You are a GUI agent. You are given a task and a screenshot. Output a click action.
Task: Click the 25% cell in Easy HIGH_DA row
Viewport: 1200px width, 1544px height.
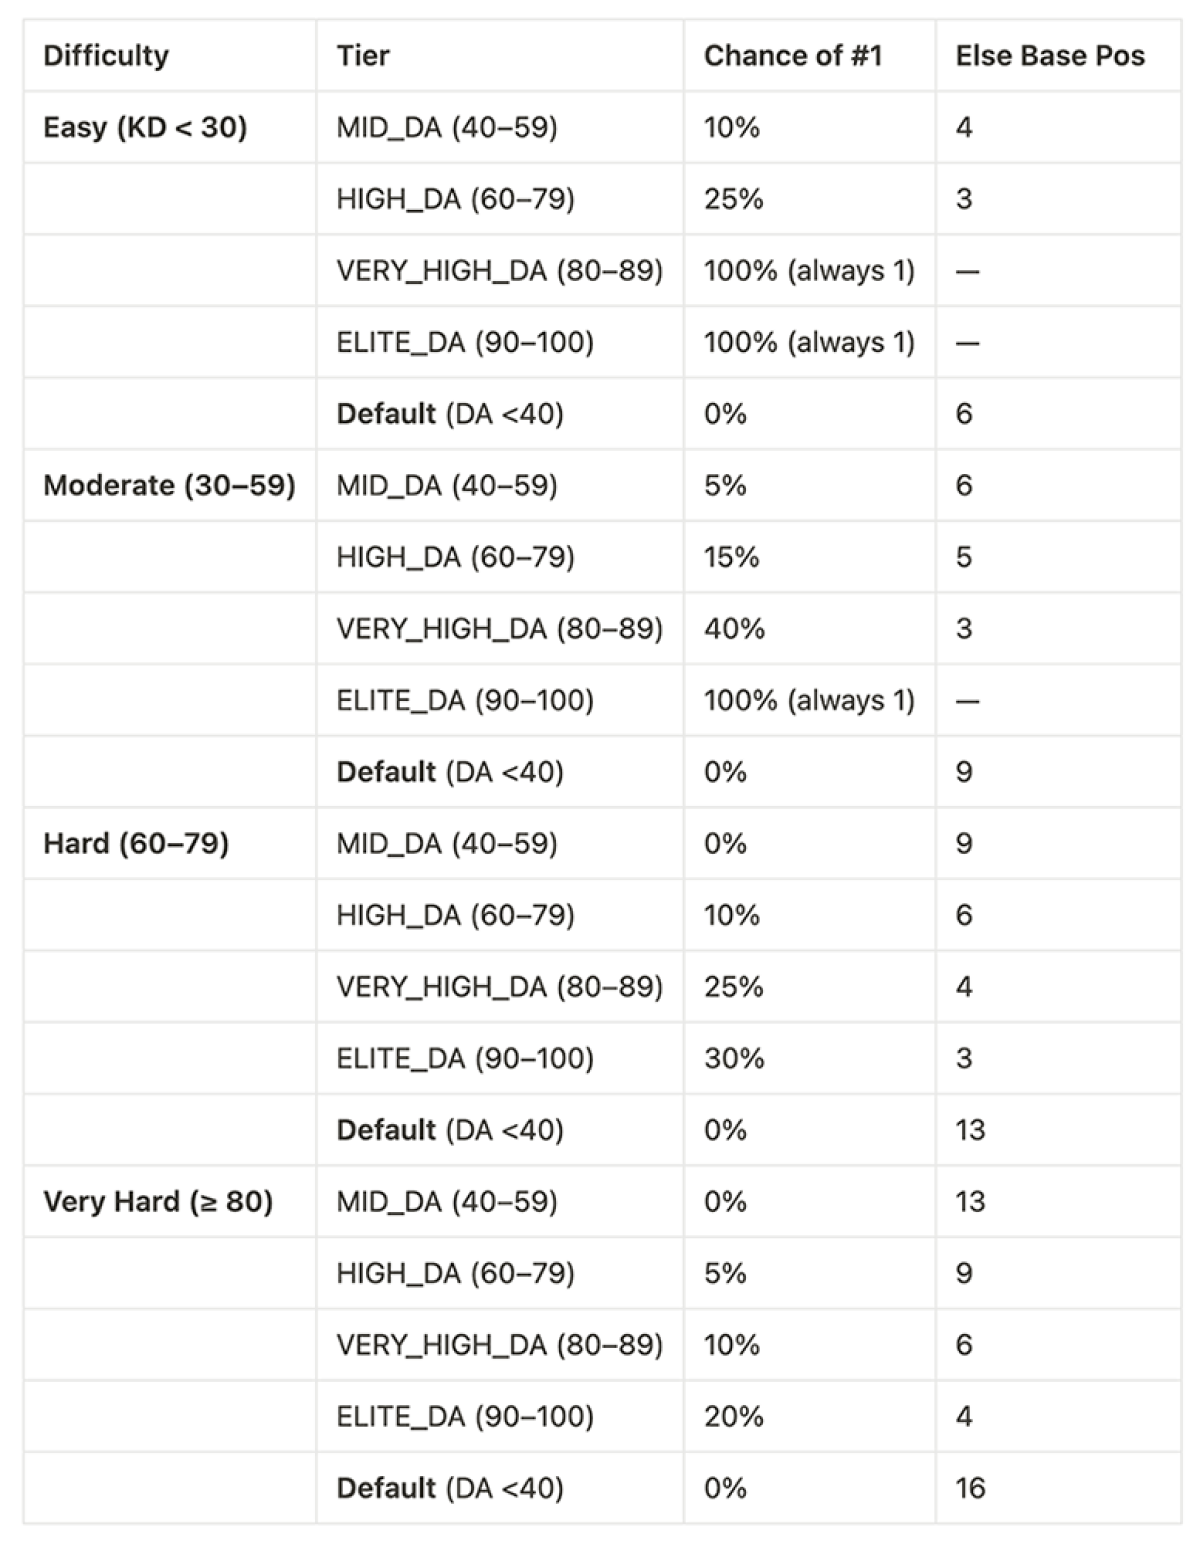pyautogui.click(x=734, y=199)
